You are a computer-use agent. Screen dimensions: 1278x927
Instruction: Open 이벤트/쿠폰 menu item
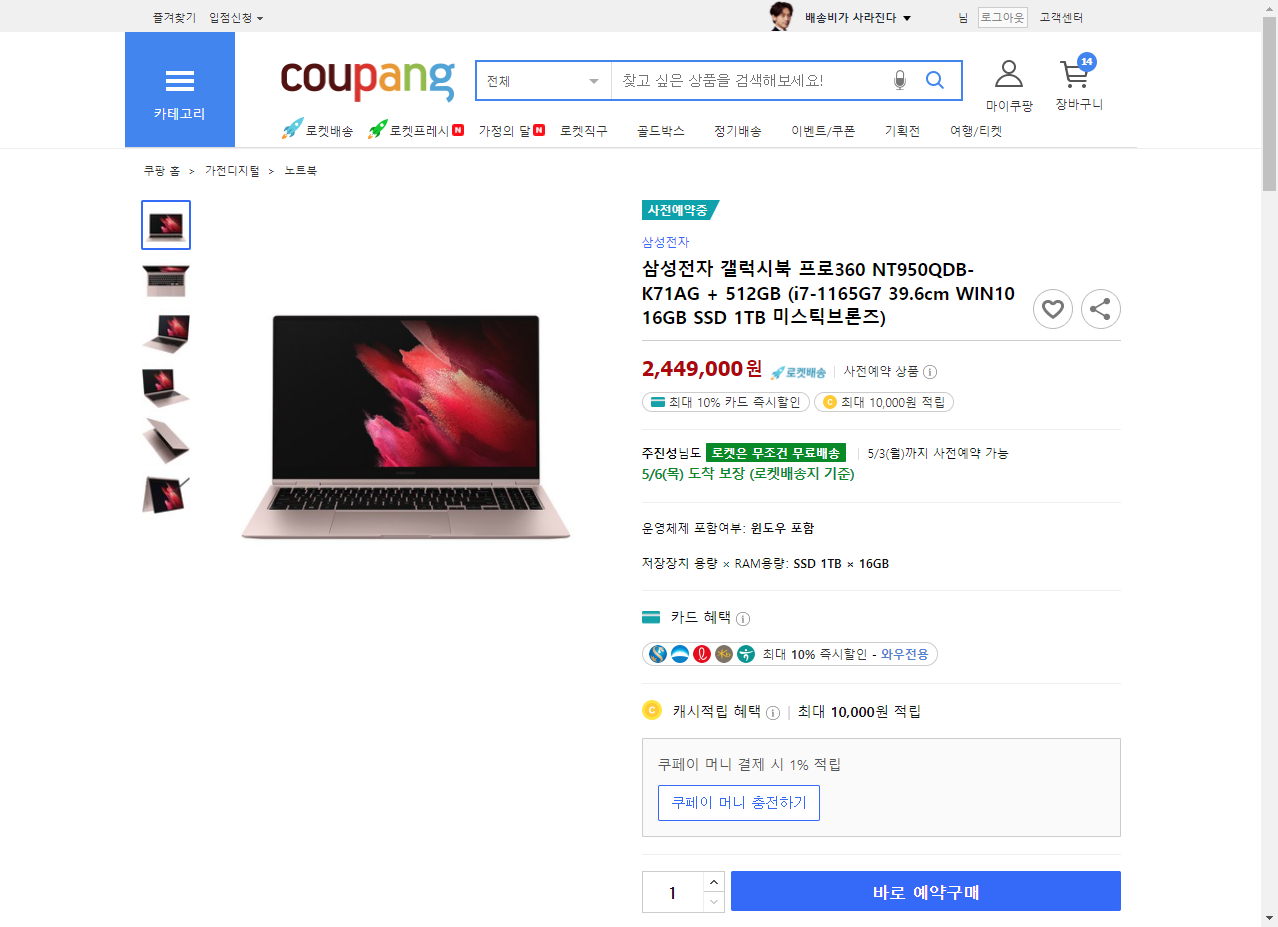tap(823, 131)
